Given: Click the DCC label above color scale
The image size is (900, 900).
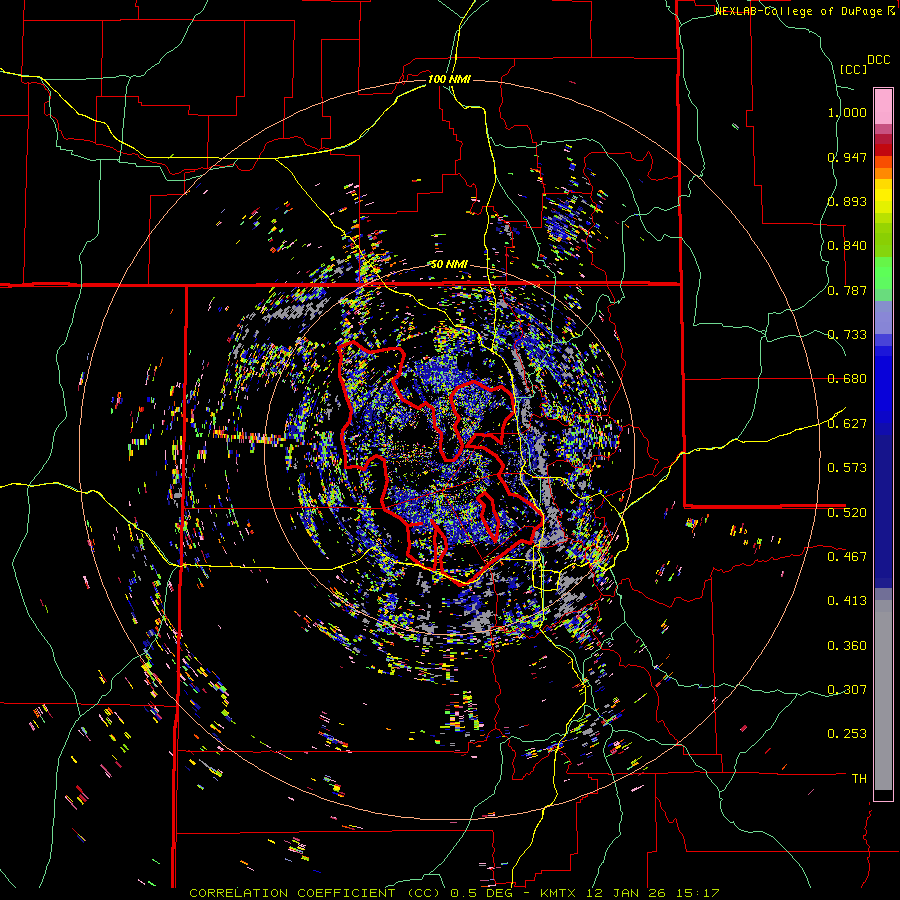Looking at the screenshot, I should [x=878, y=60].
